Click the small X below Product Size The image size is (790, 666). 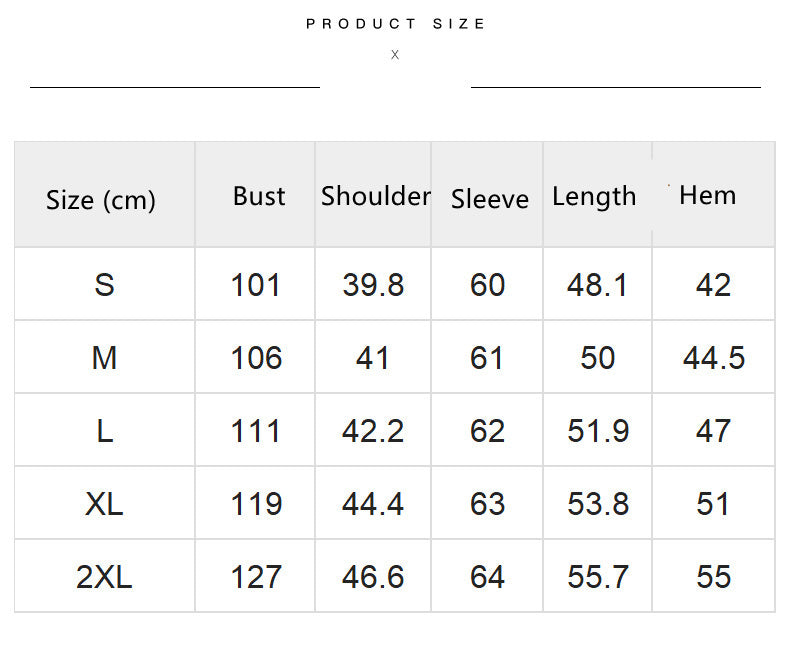click(395, 55)
